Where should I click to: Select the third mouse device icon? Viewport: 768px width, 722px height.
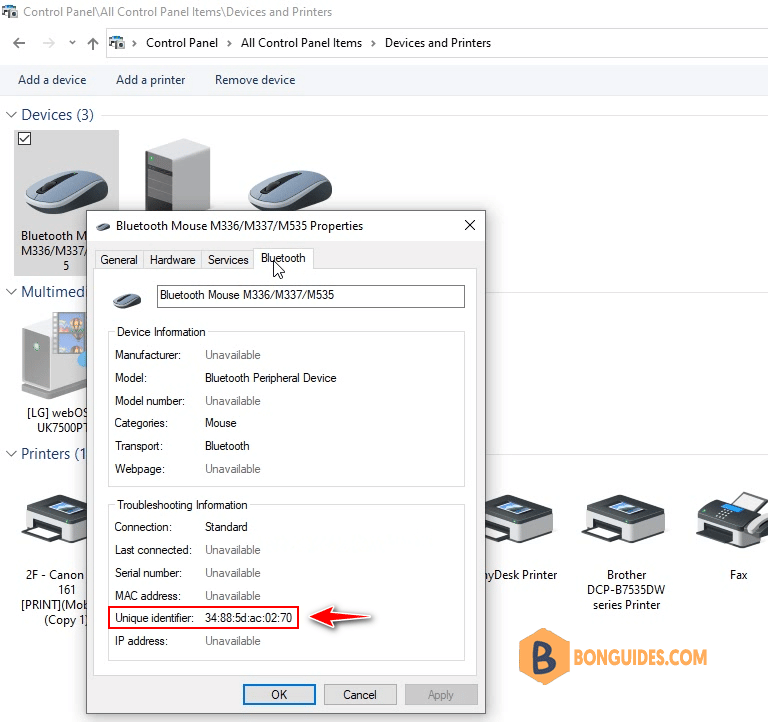290,190
